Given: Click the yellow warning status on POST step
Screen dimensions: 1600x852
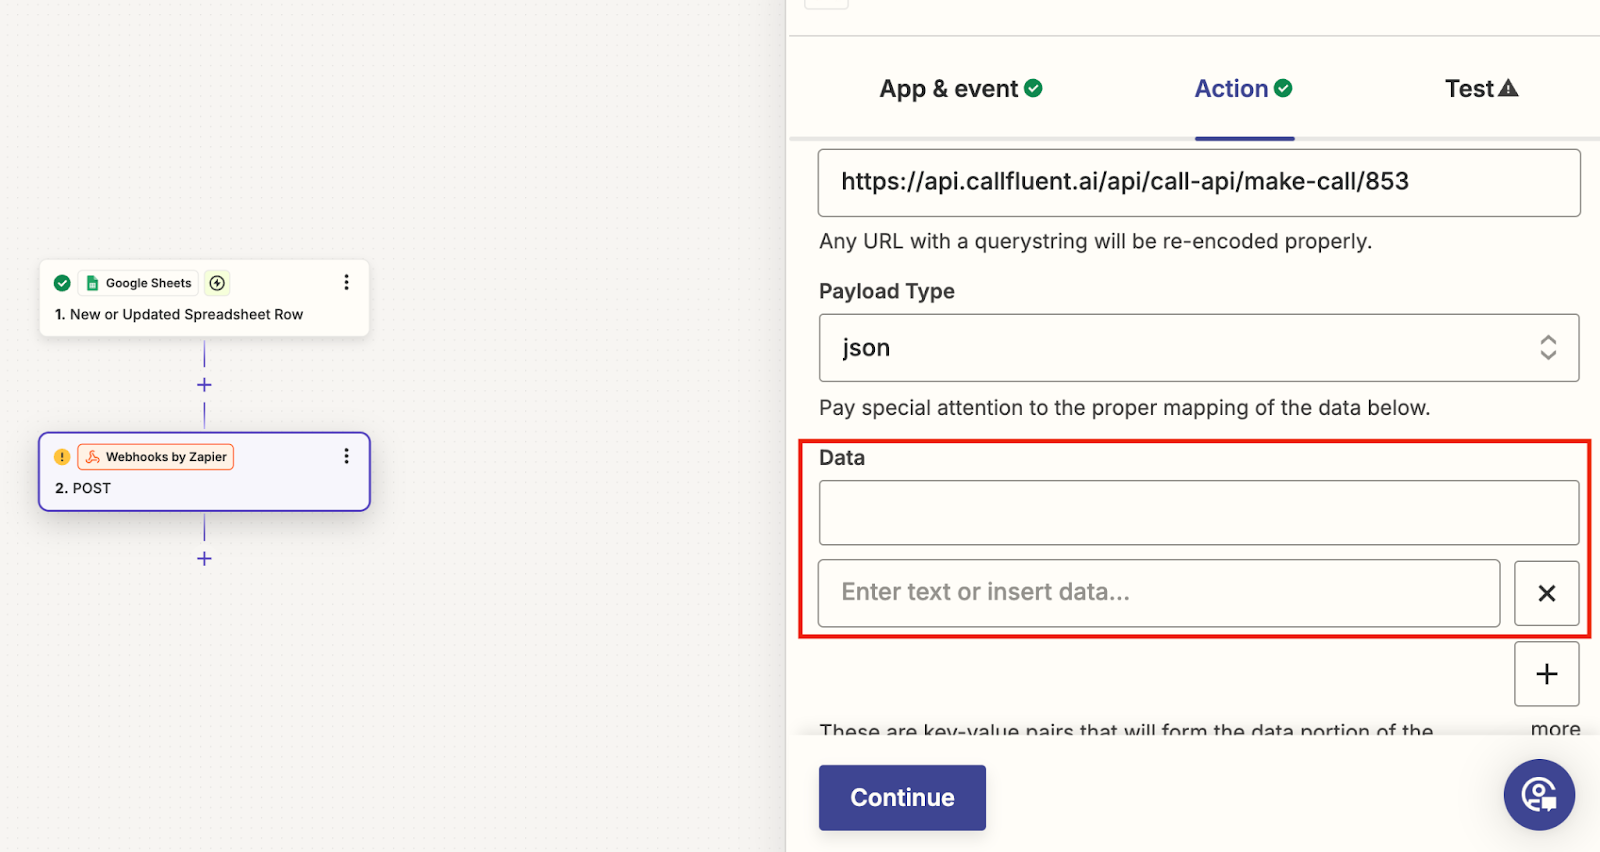Looking at the screenshot, I should click(x=62, y=457).
